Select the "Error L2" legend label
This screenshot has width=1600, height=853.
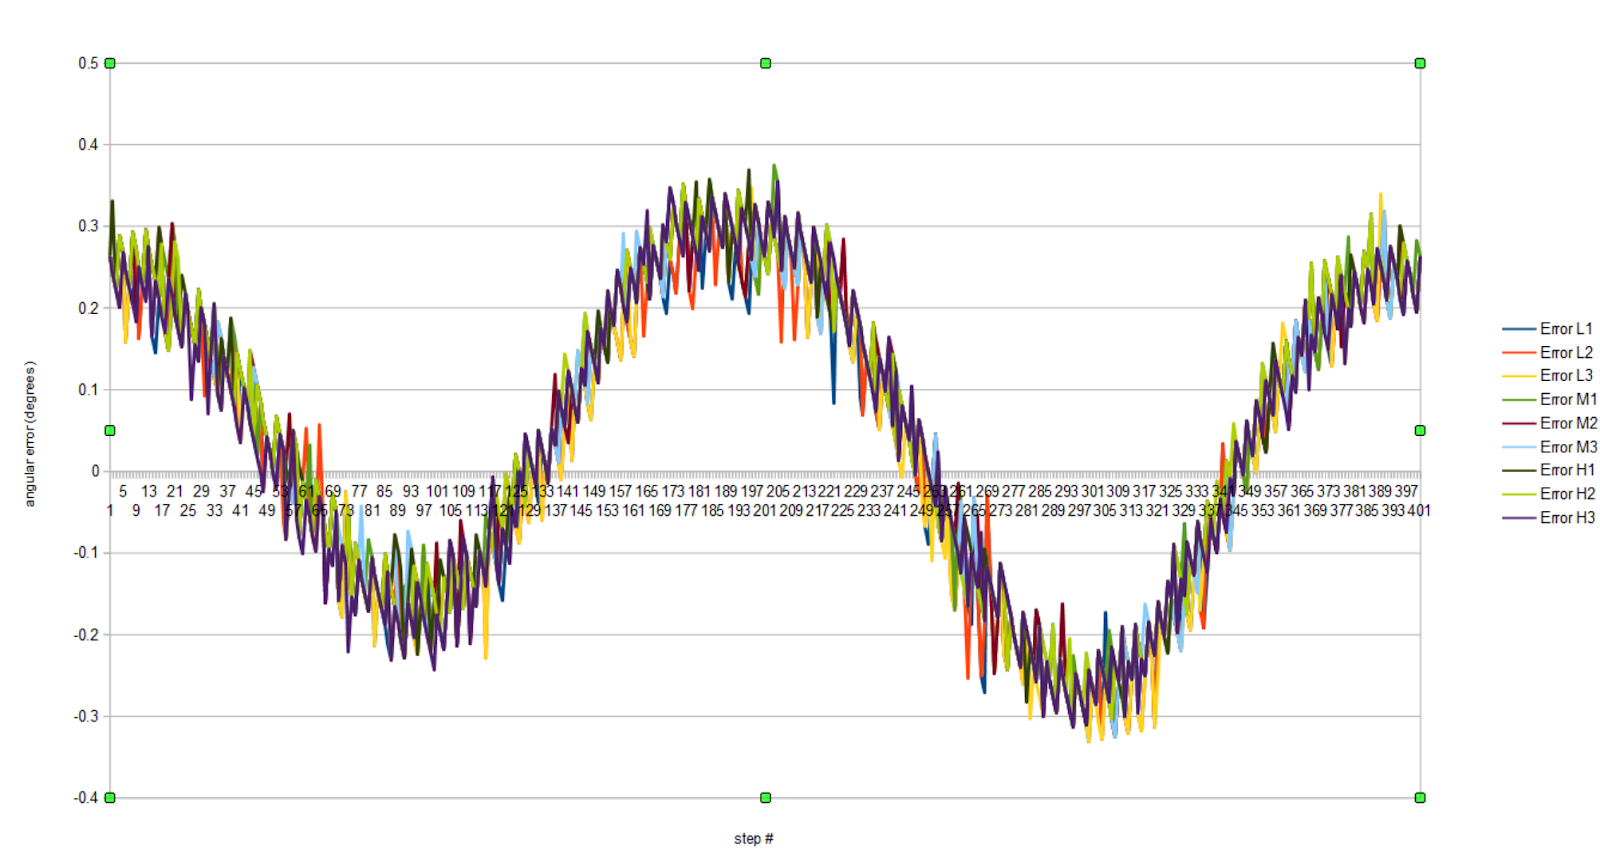point(1566,352)
